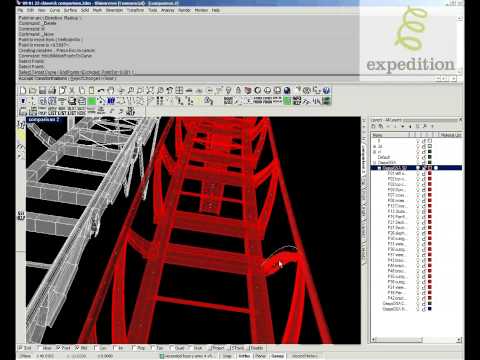Image resolution: width=480 pixels, height=360 pixels.
Task: Toggle Planar in the status bar
Action: [x=260, y=356]
